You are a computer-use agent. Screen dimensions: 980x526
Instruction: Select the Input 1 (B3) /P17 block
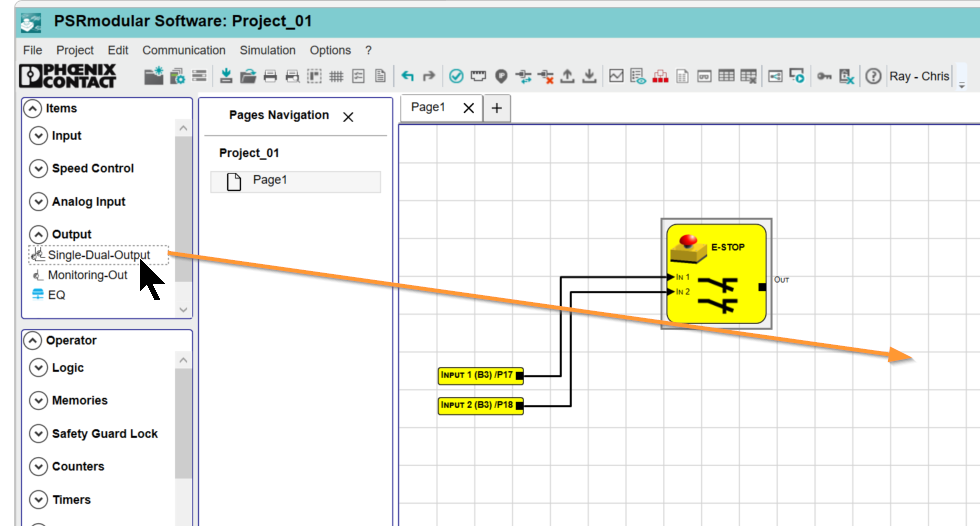480,375
